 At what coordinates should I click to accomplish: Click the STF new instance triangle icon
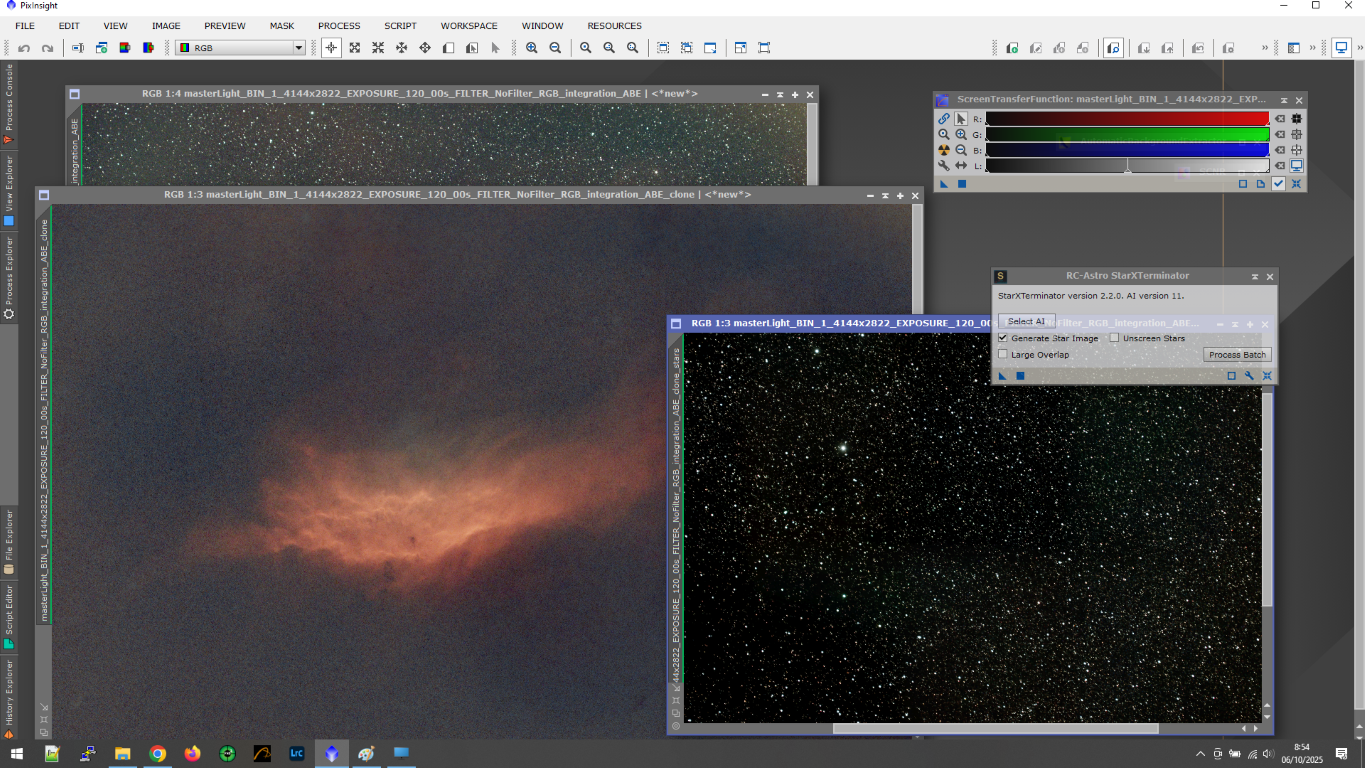(945, 184)
